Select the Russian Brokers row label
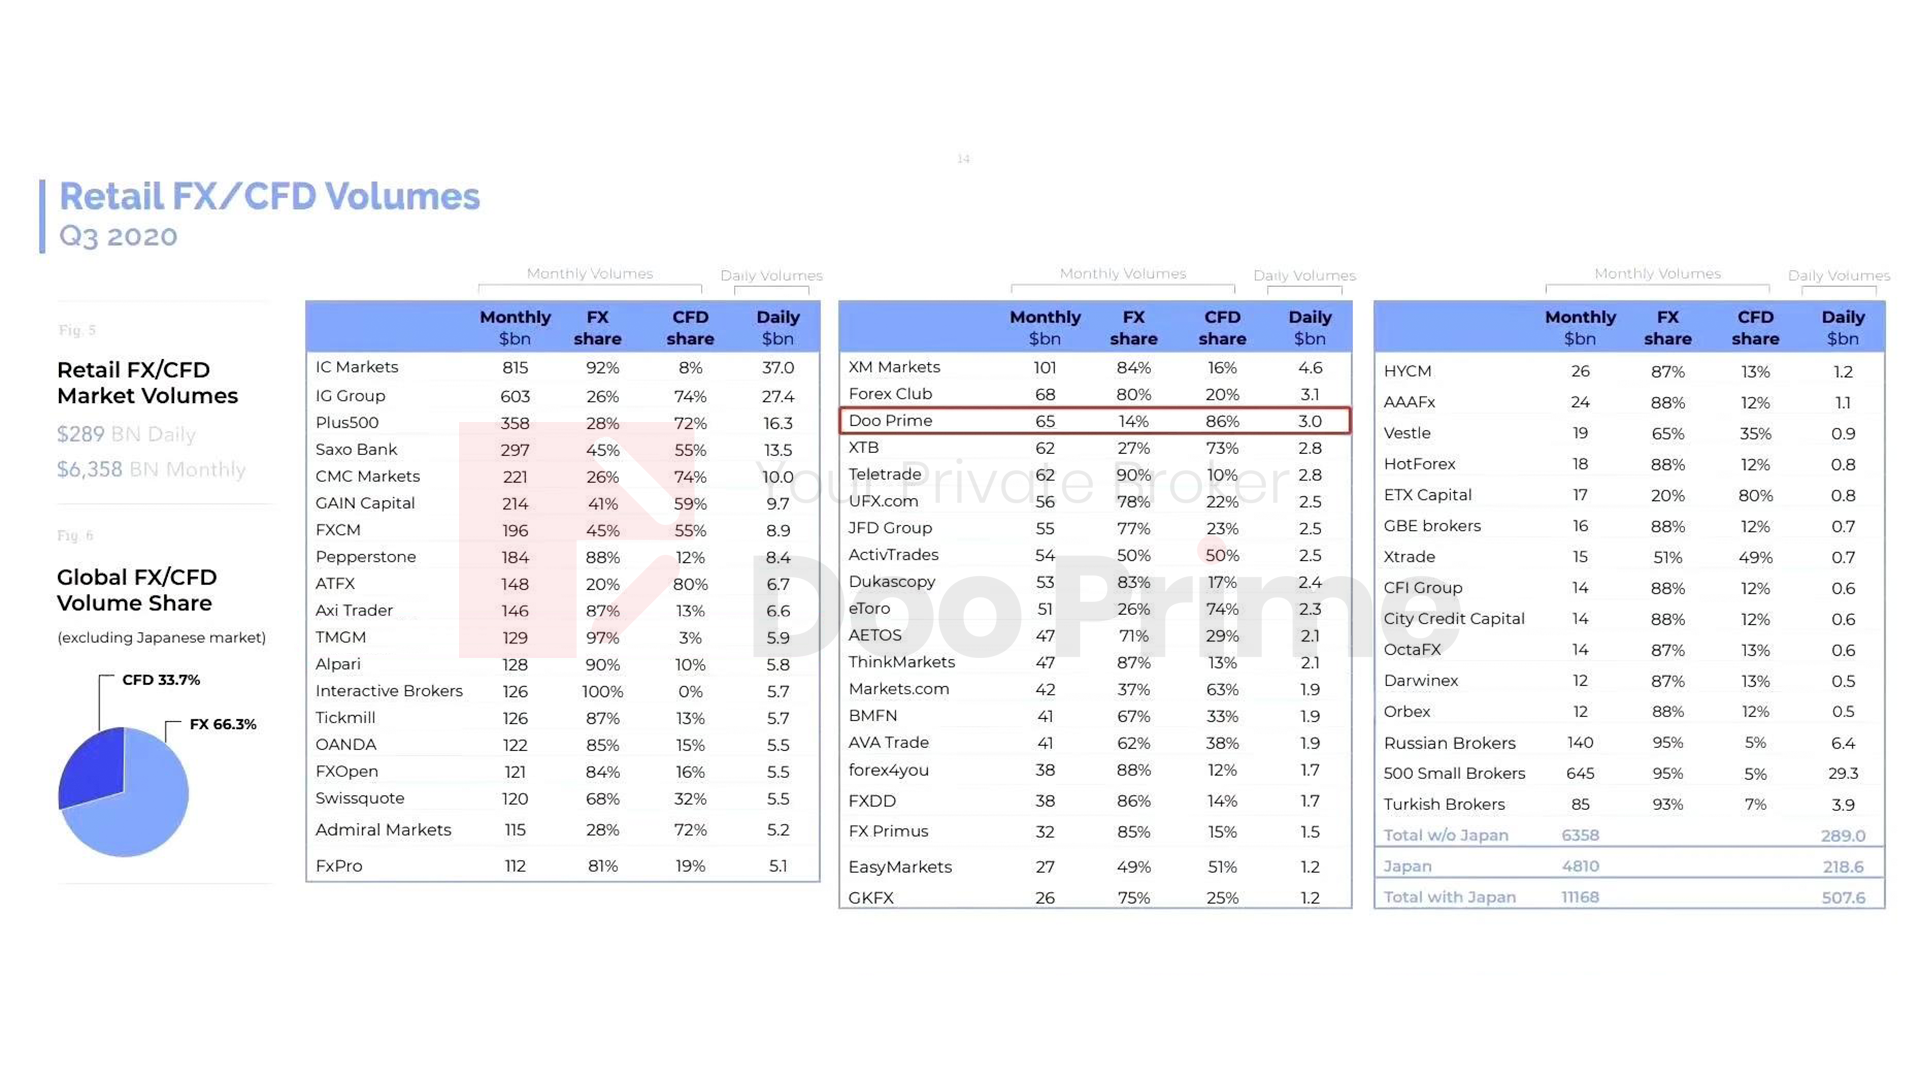This screenshot has width=1920, height=1080. pyautogui.click(x=1449, y=743)
